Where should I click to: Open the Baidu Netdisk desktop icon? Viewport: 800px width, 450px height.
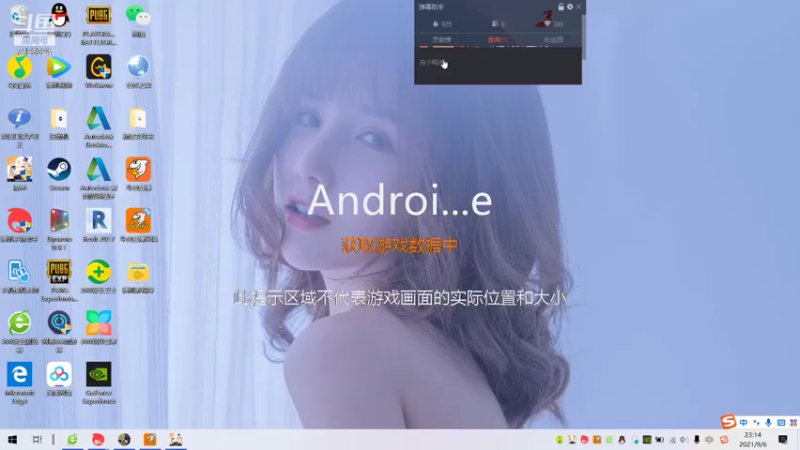59,374
